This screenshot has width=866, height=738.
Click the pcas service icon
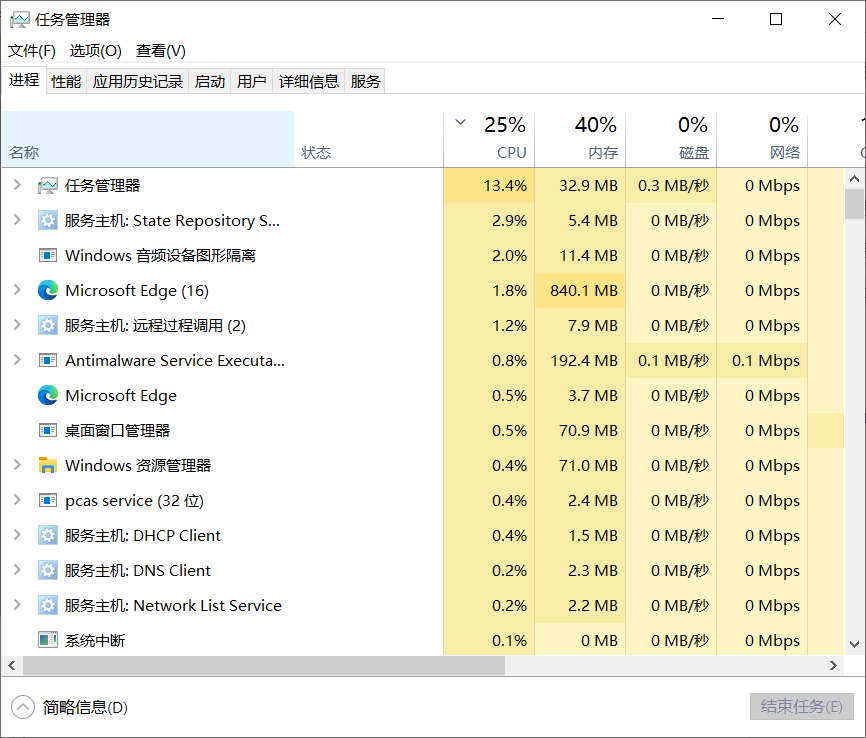(47, 500)
